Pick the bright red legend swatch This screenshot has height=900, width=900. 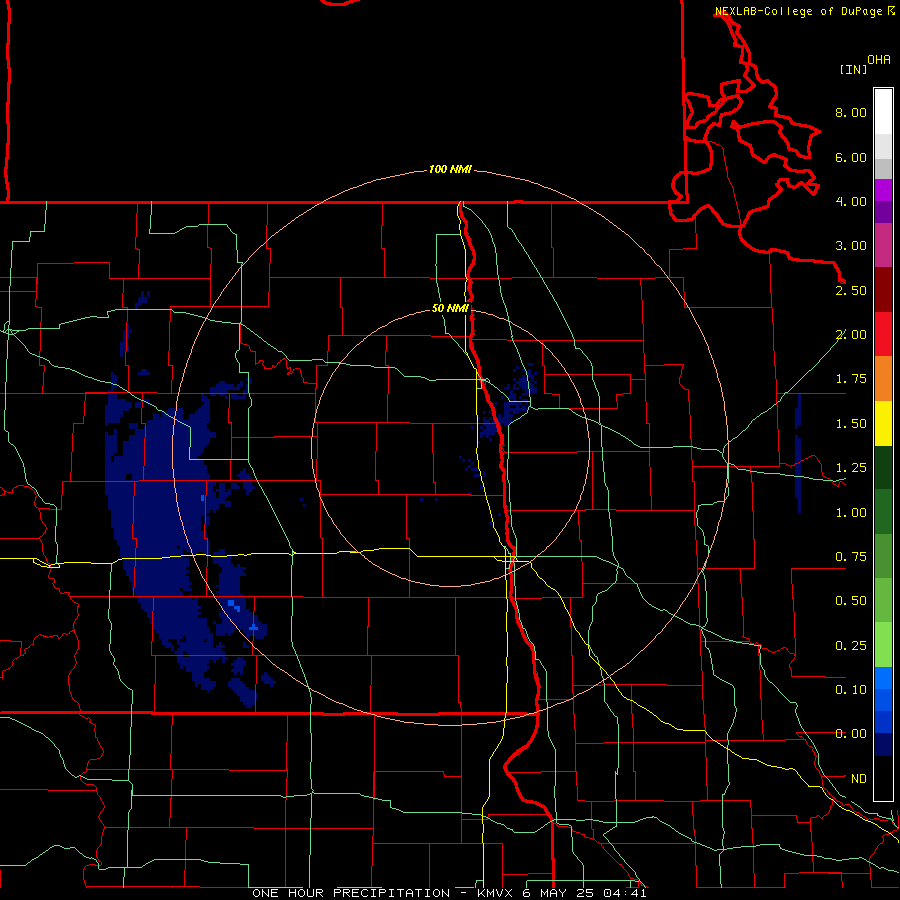tap(883, 334)
